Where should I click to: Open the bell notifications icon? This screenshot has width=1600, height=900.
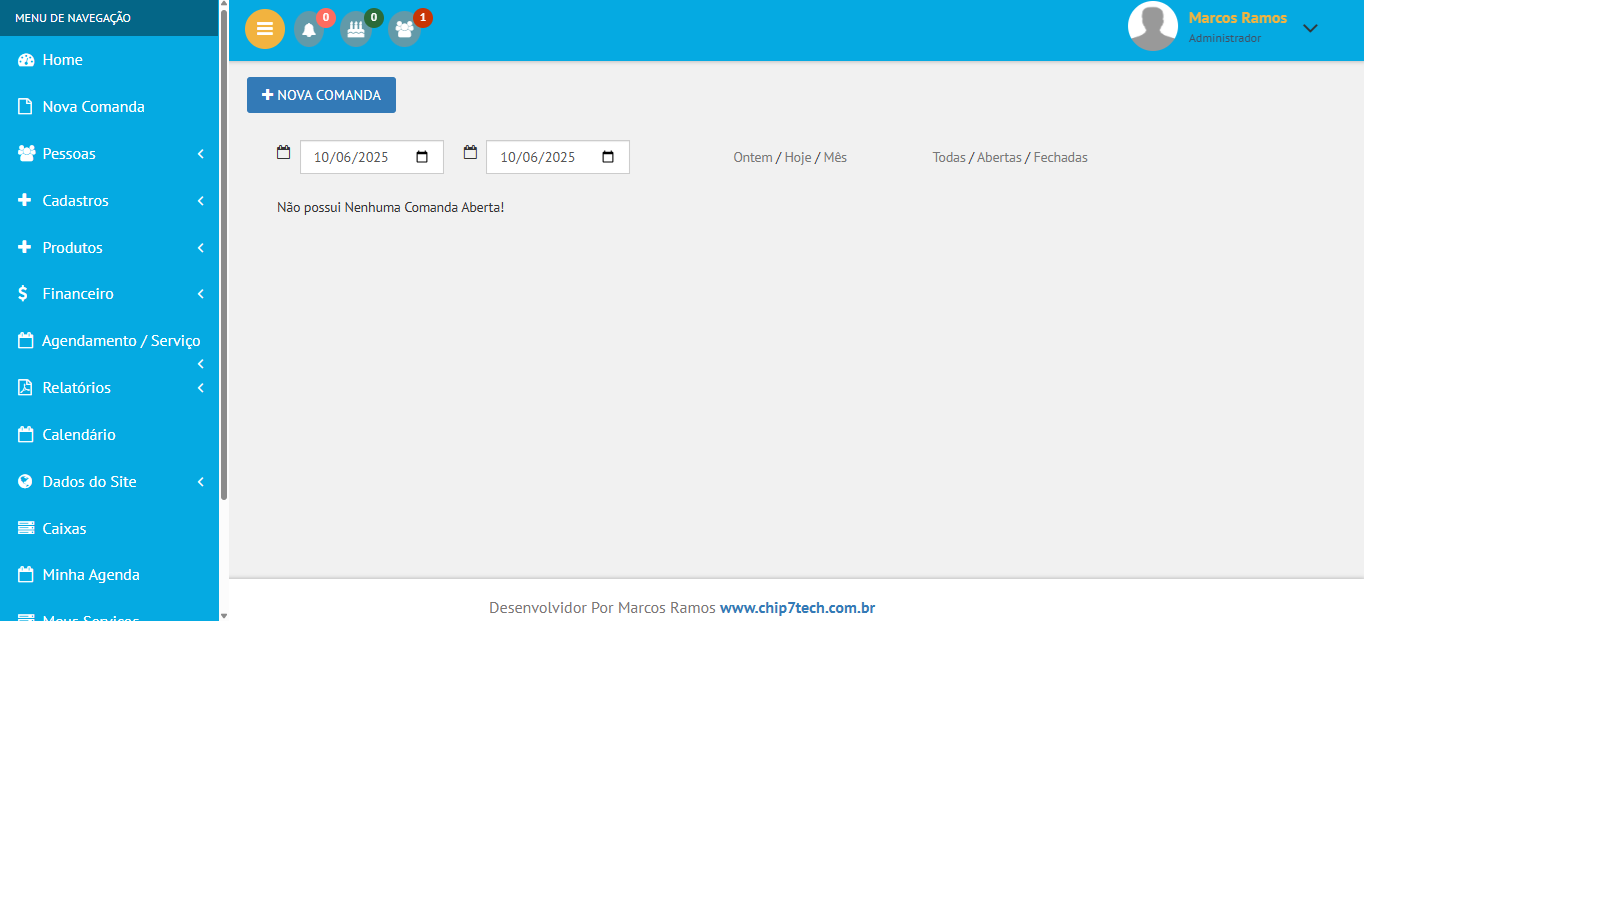click(x=309, y=30)
